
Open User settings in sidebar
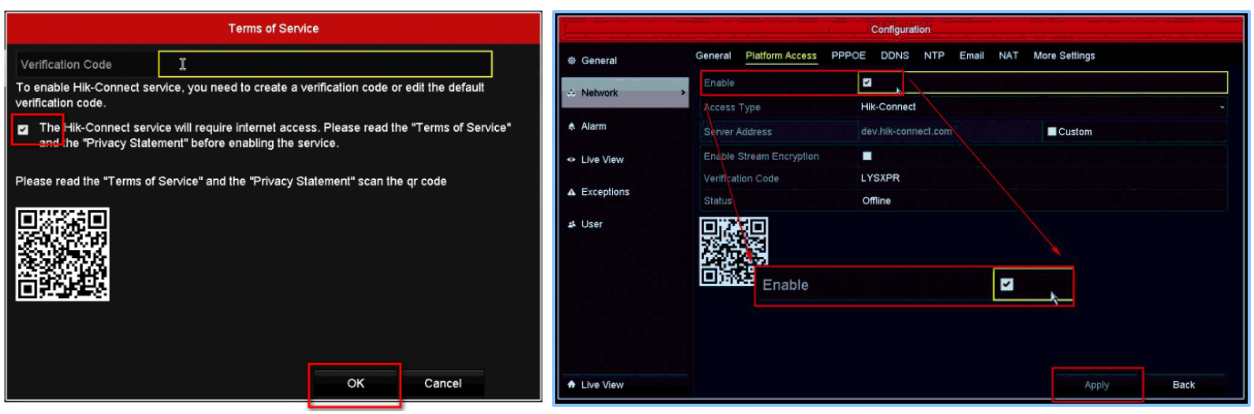pos(592,224)
